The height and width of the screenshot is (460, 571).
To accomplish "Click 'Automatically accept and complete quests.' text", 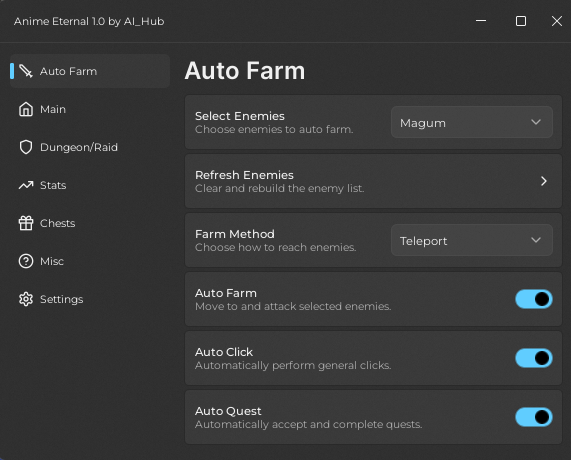I will [308, 425].
